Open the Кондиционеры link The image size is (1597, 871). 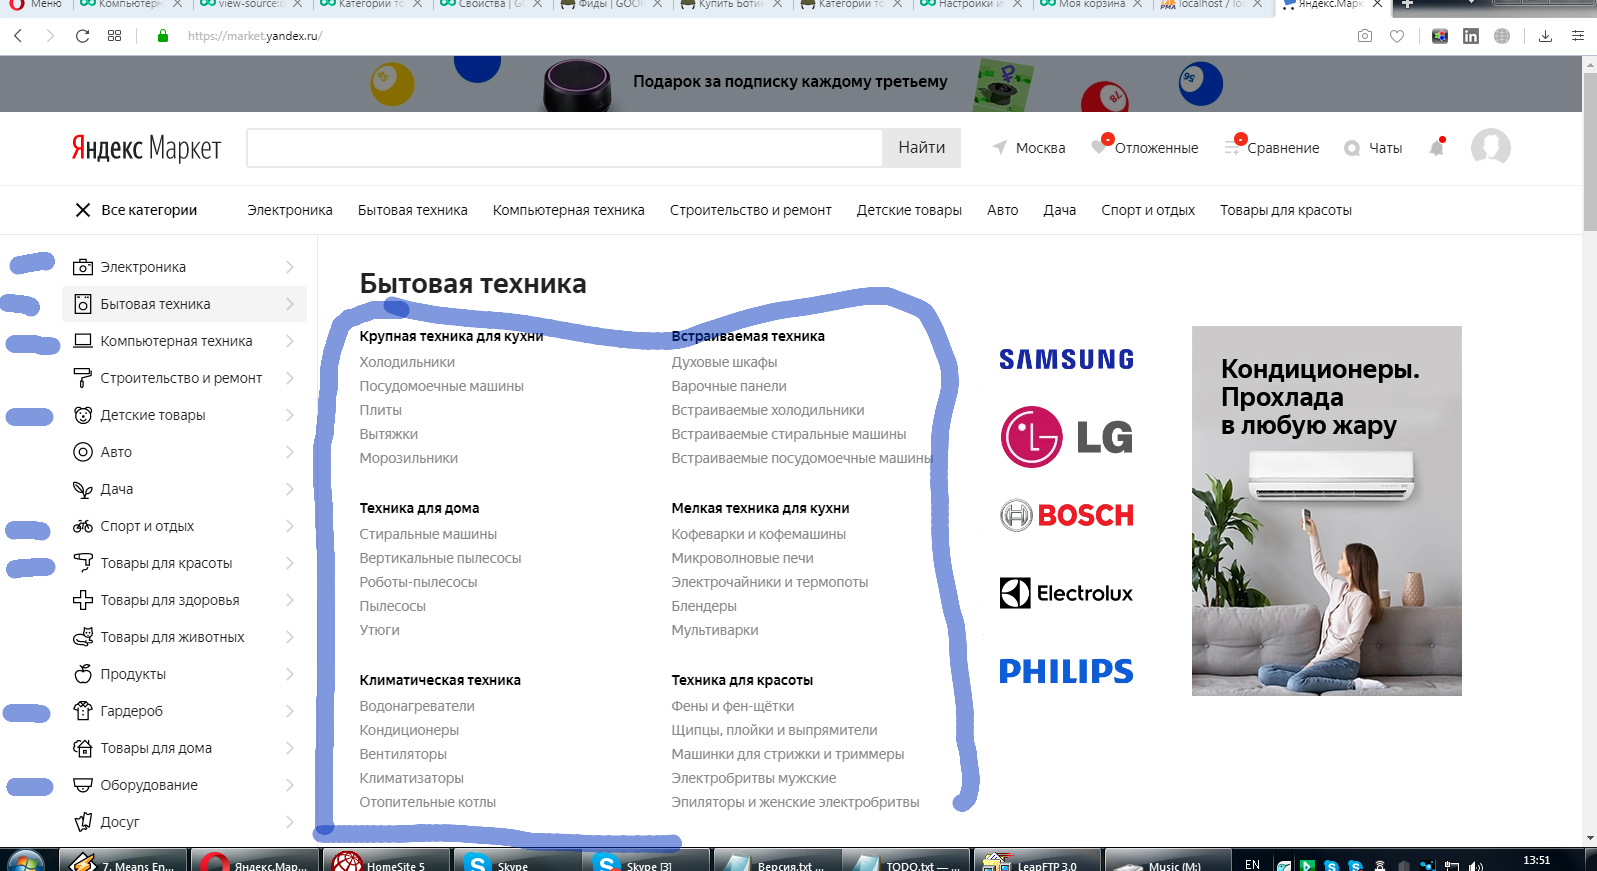point(409,730)
